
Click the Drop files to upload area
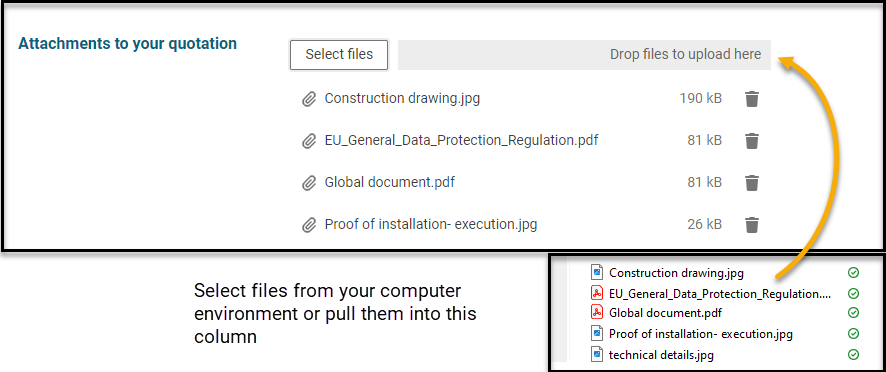tap(584, 55)
